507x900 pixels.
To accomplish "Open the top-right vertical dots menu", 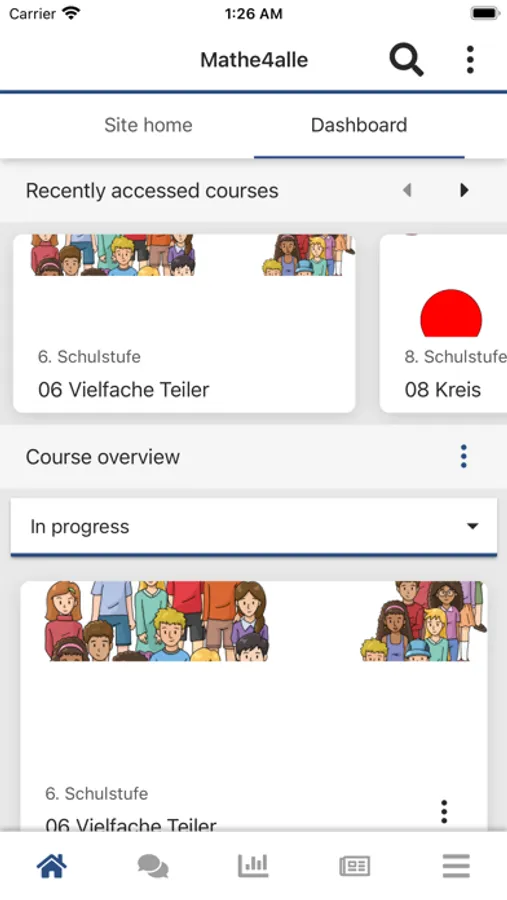I will [470, 60].
